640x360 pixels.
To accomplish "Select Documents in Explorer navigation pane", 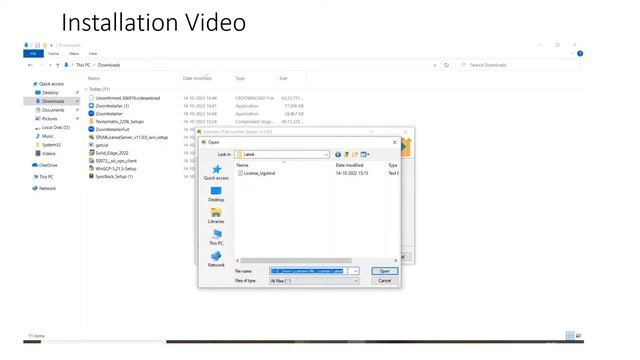I will [53, 110].
